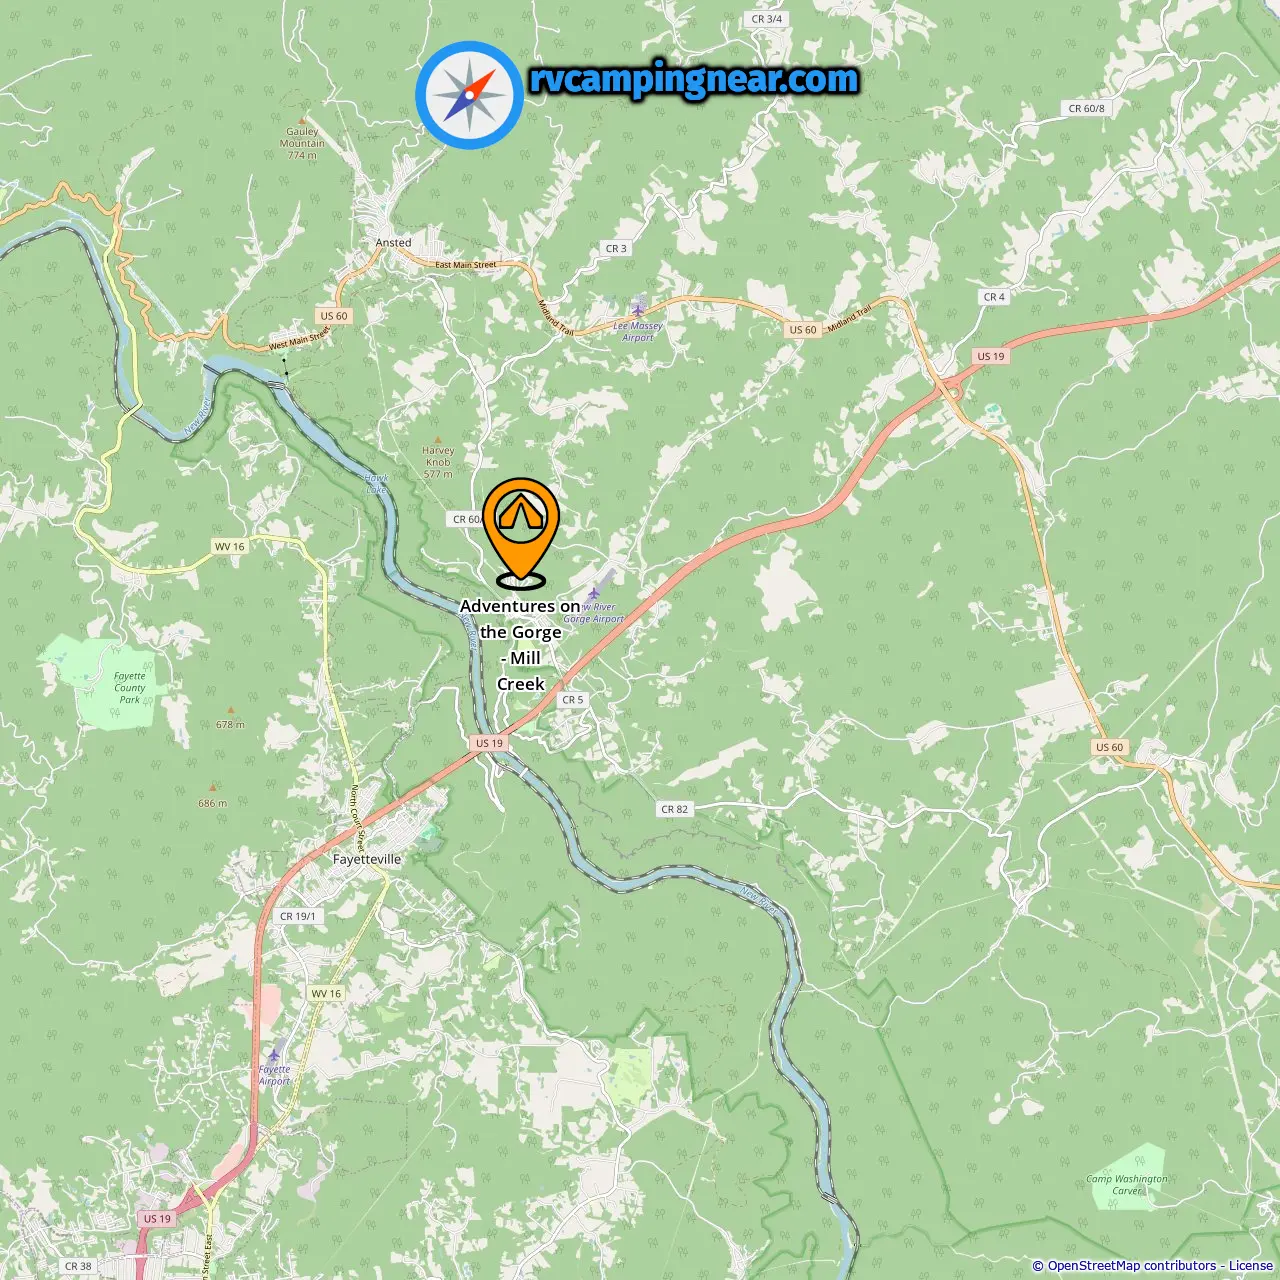Click the Gauley Mountain peak marker

click(303, 119)
